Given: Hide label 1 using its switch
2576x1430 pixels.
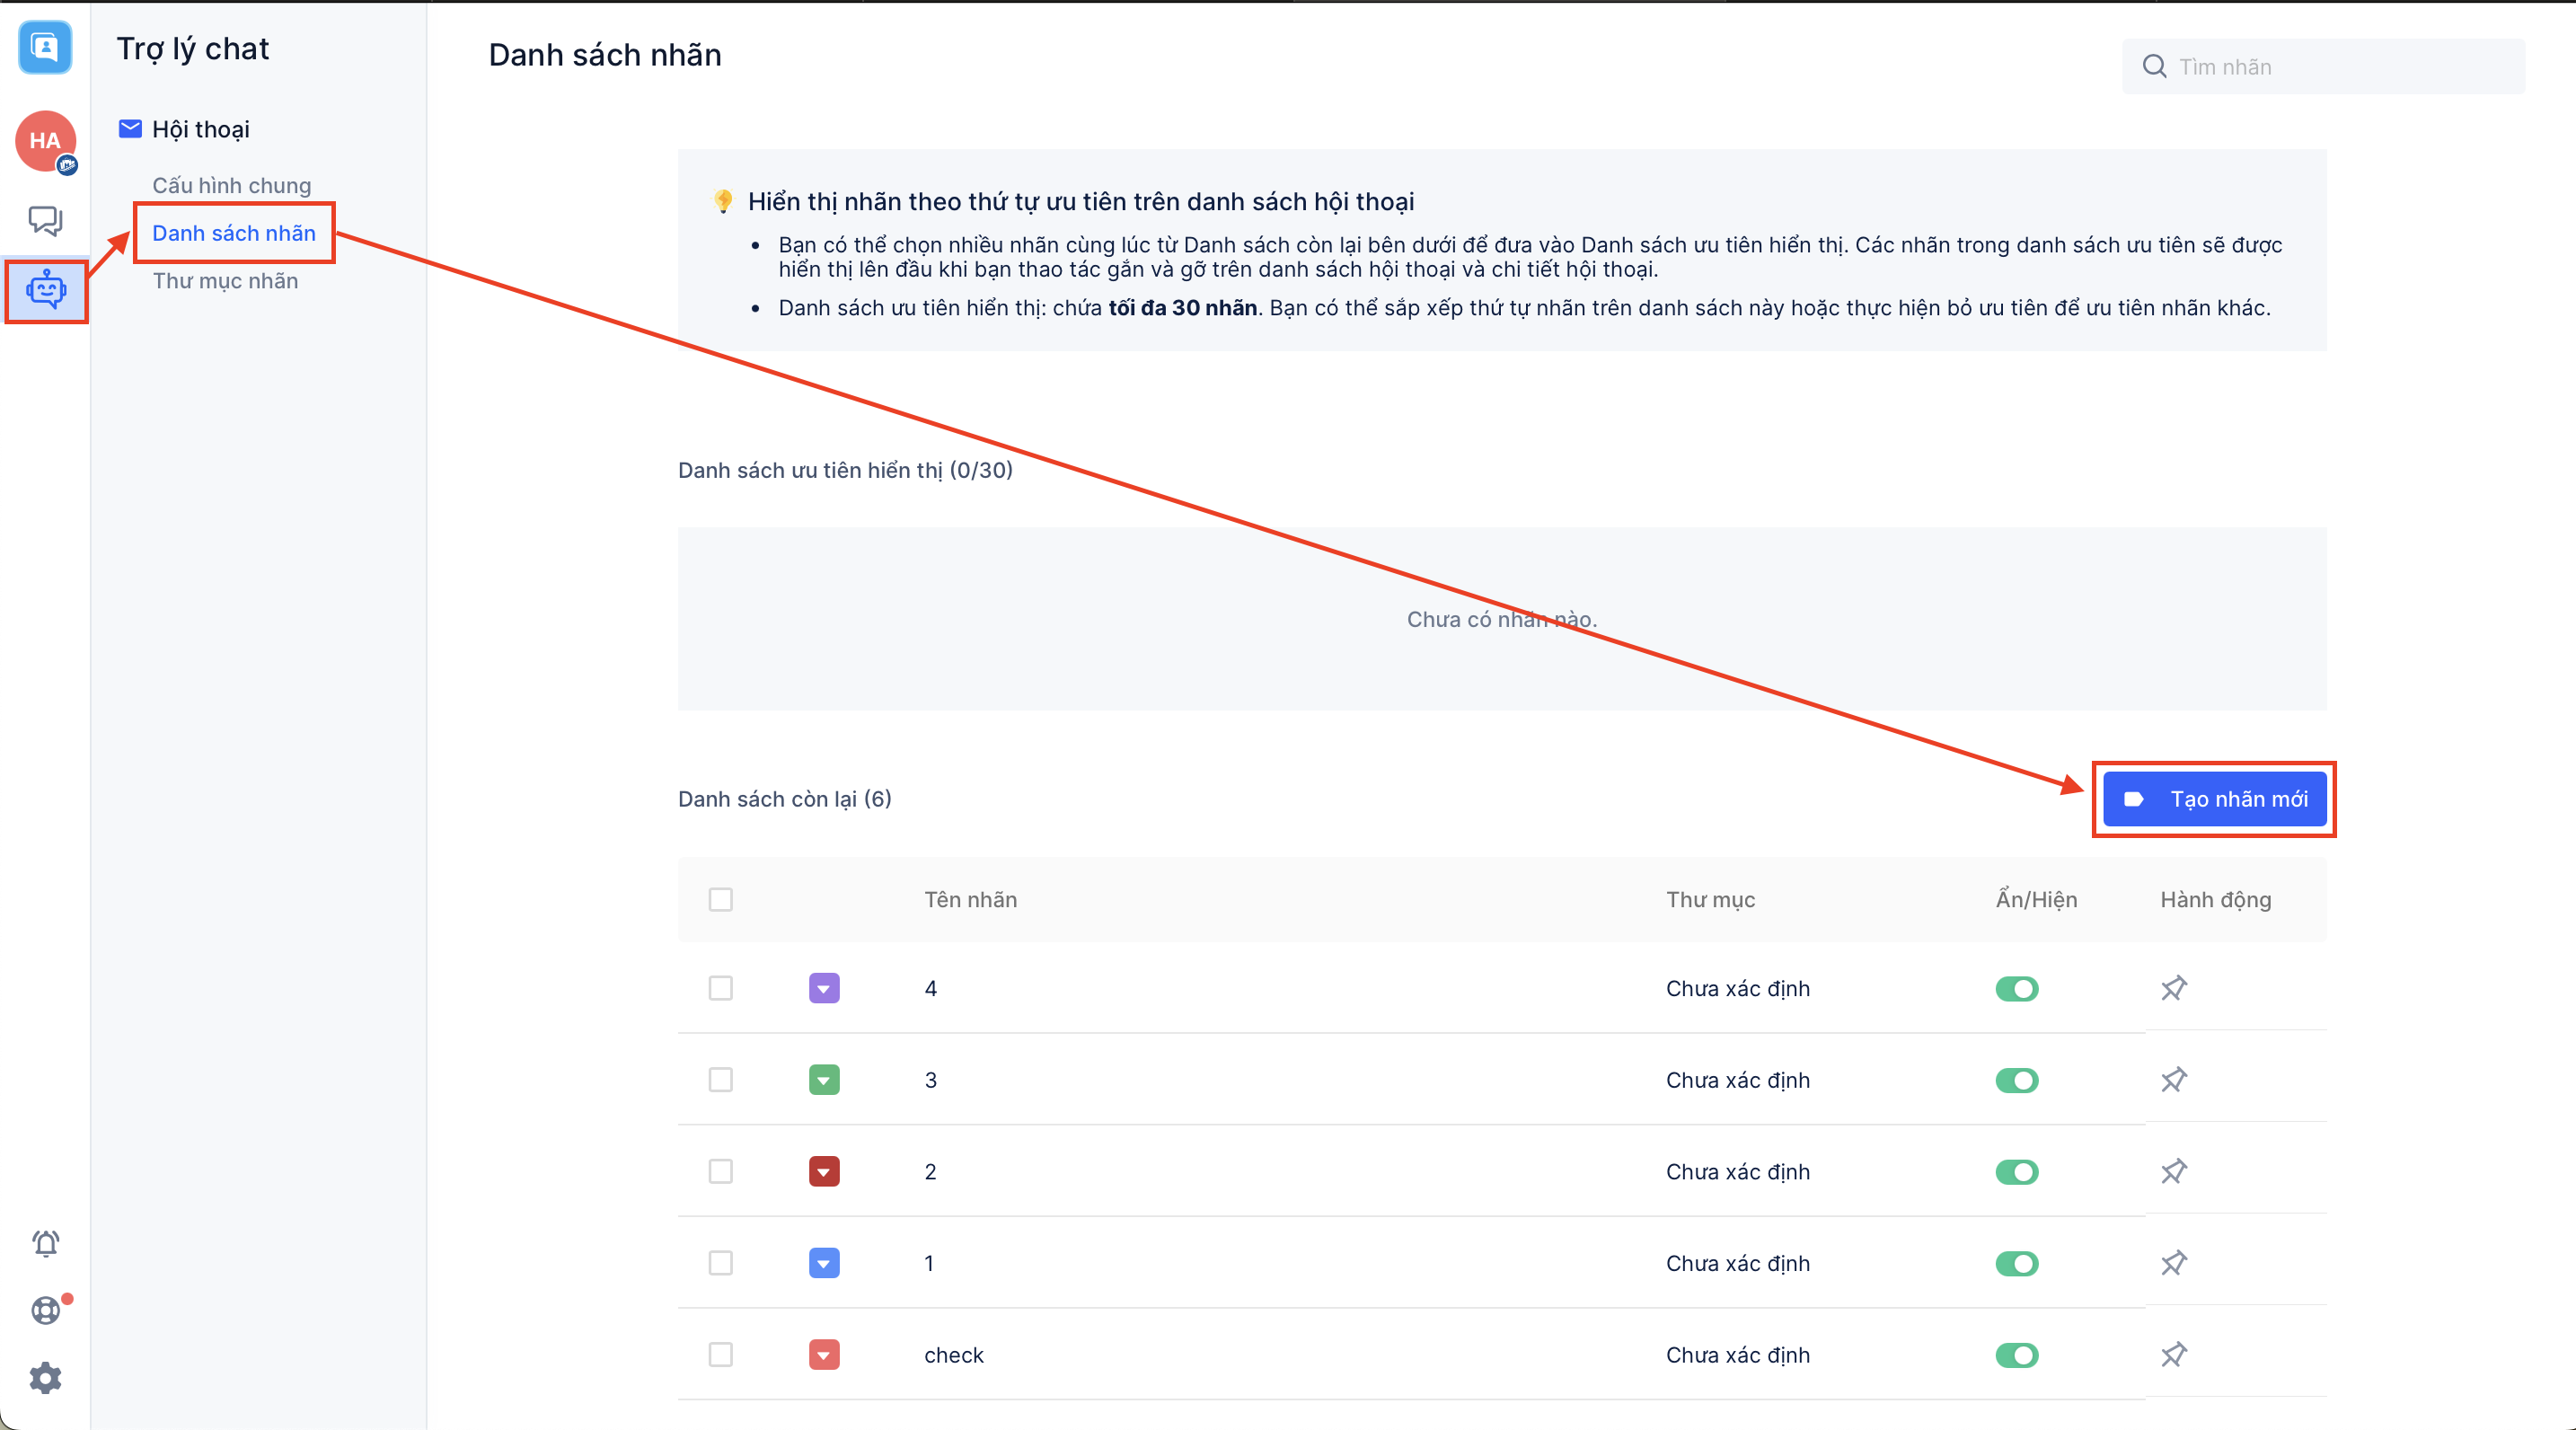Looking at the screenshot, I should [x=2016, y=1263].
